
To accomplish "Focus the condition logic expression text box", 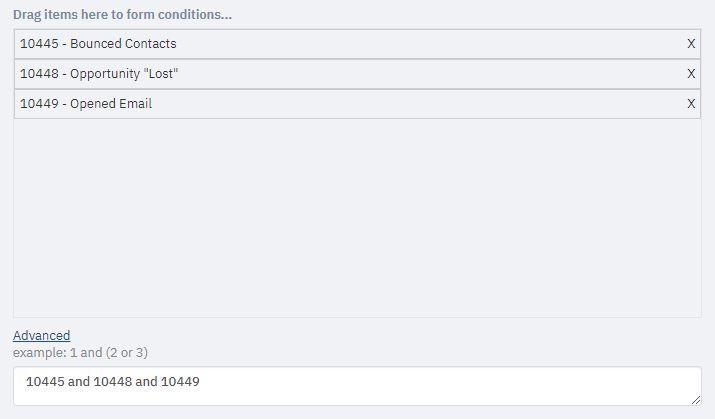I will point(357,386).
